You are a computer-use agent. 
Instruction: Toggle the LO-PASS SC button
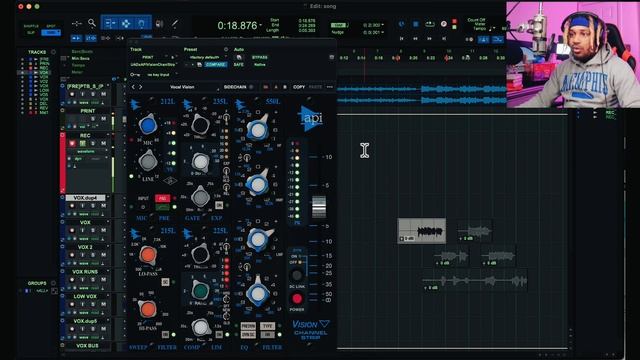pyautogui.click(x=165, y=282)
